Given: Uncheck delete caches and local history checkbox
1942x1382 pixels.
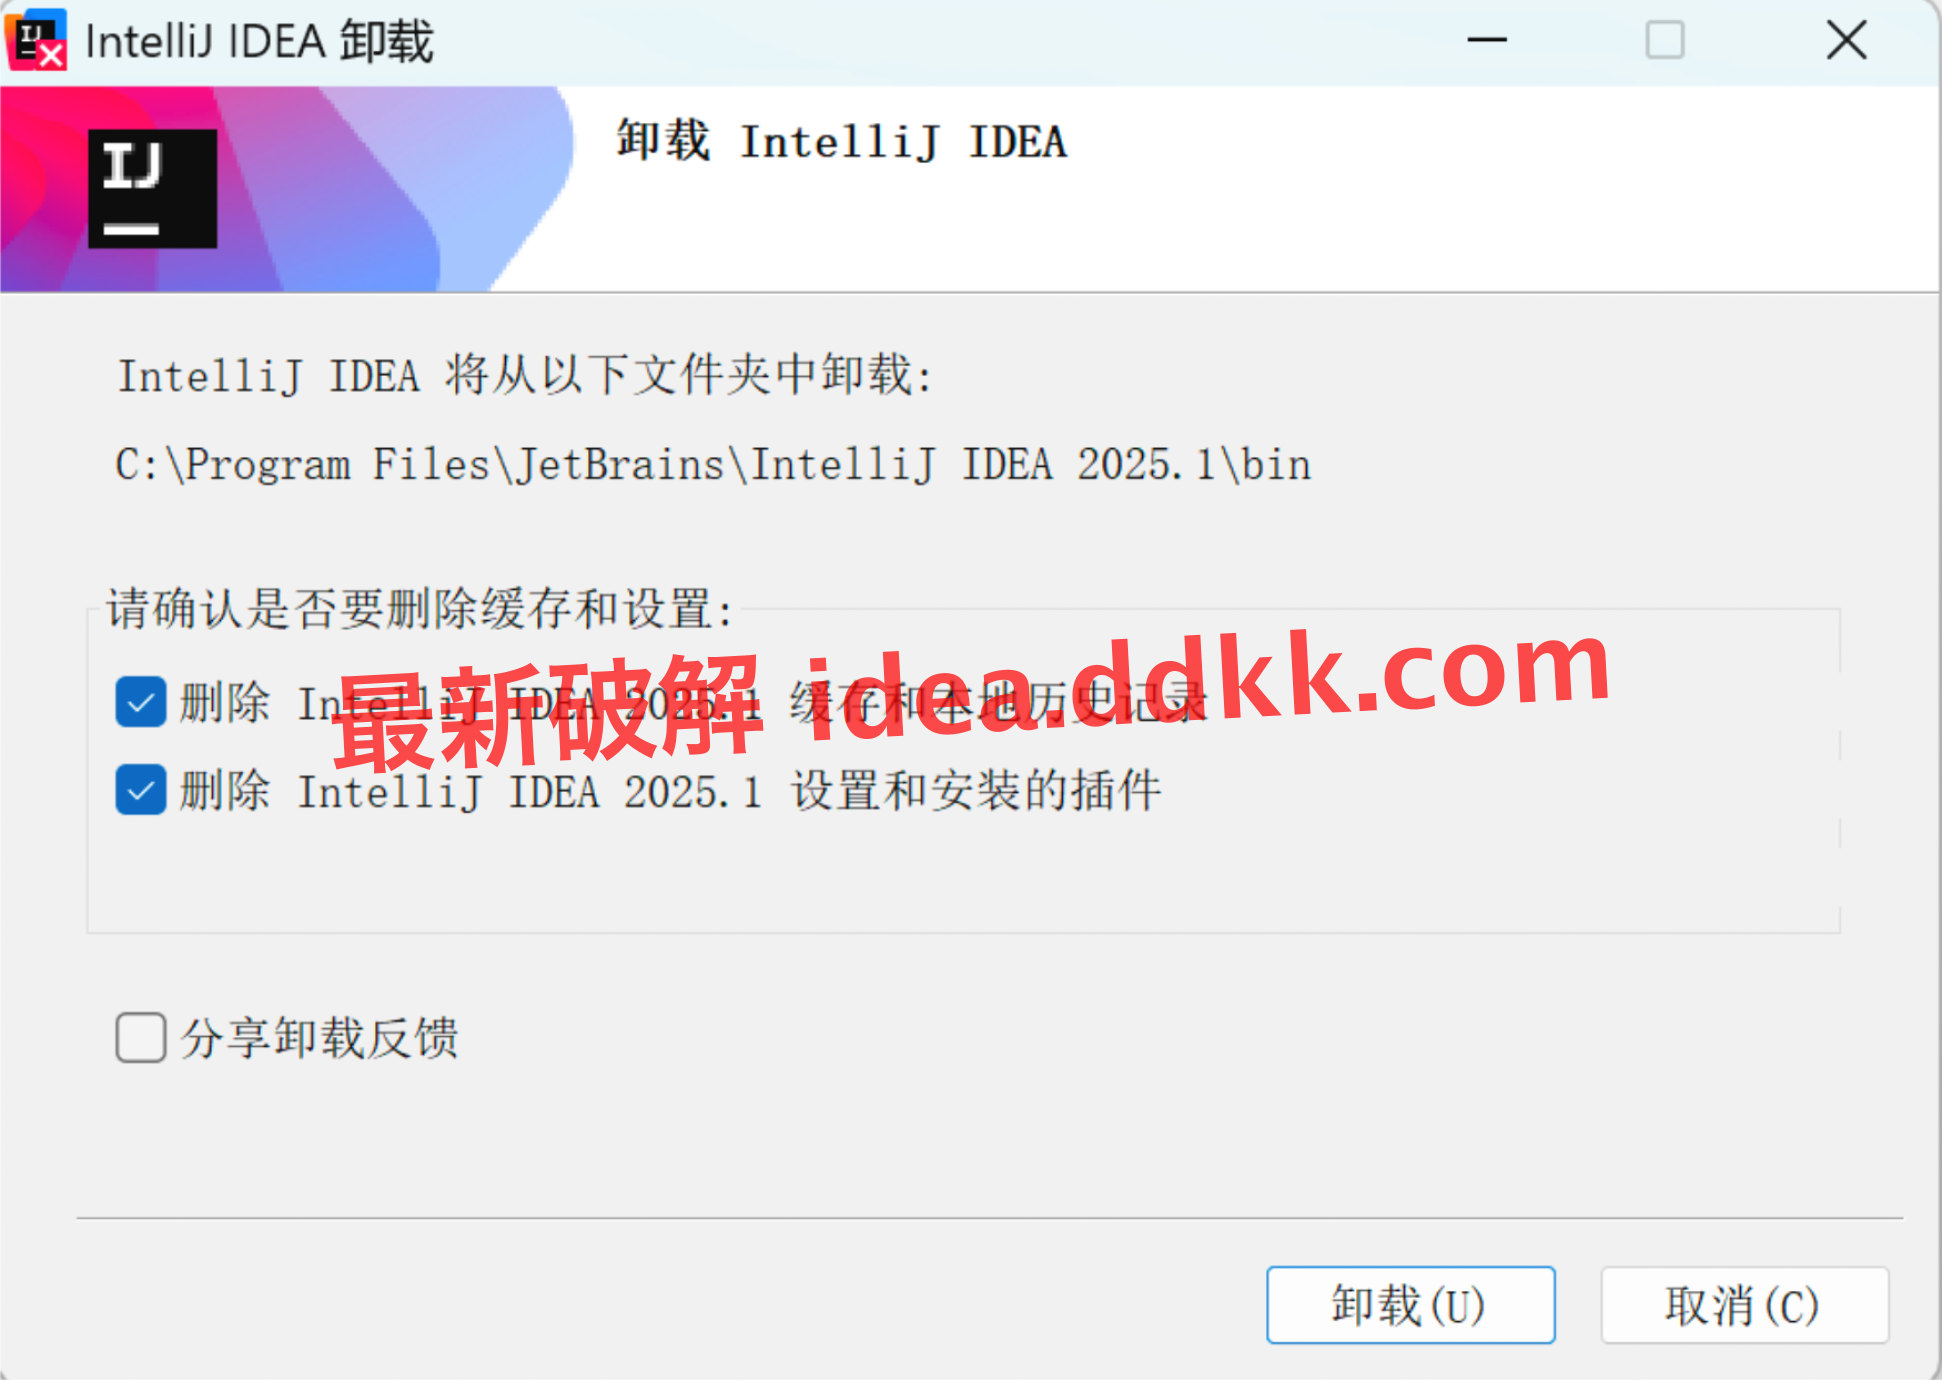Looking at the screenshot, I should (x=141, y=702).
